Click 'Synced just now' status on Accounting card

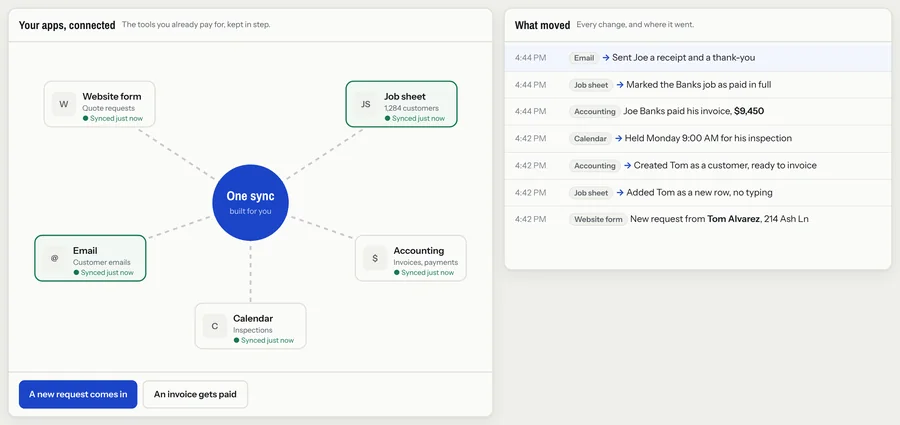point(424,272)
